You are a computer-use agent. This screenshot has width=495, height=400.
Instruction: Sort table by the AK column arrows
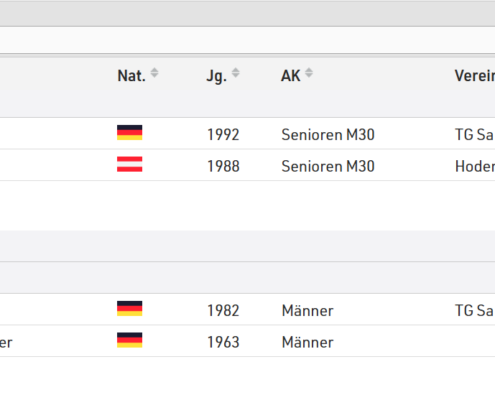click(309, 73)
